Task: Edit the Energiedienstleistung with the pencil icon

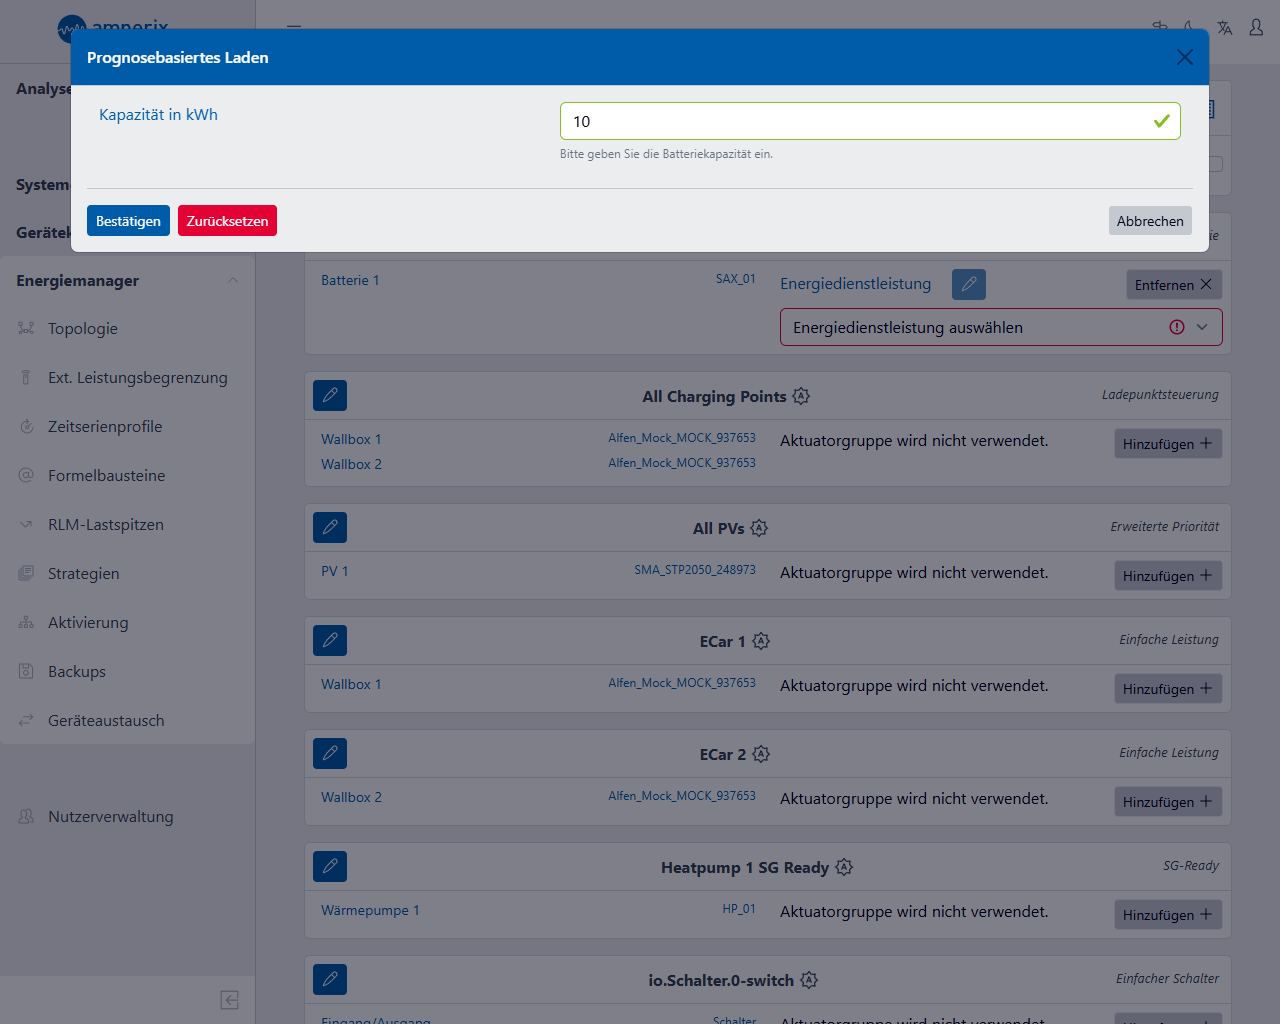Action: (x=968, y=285)
